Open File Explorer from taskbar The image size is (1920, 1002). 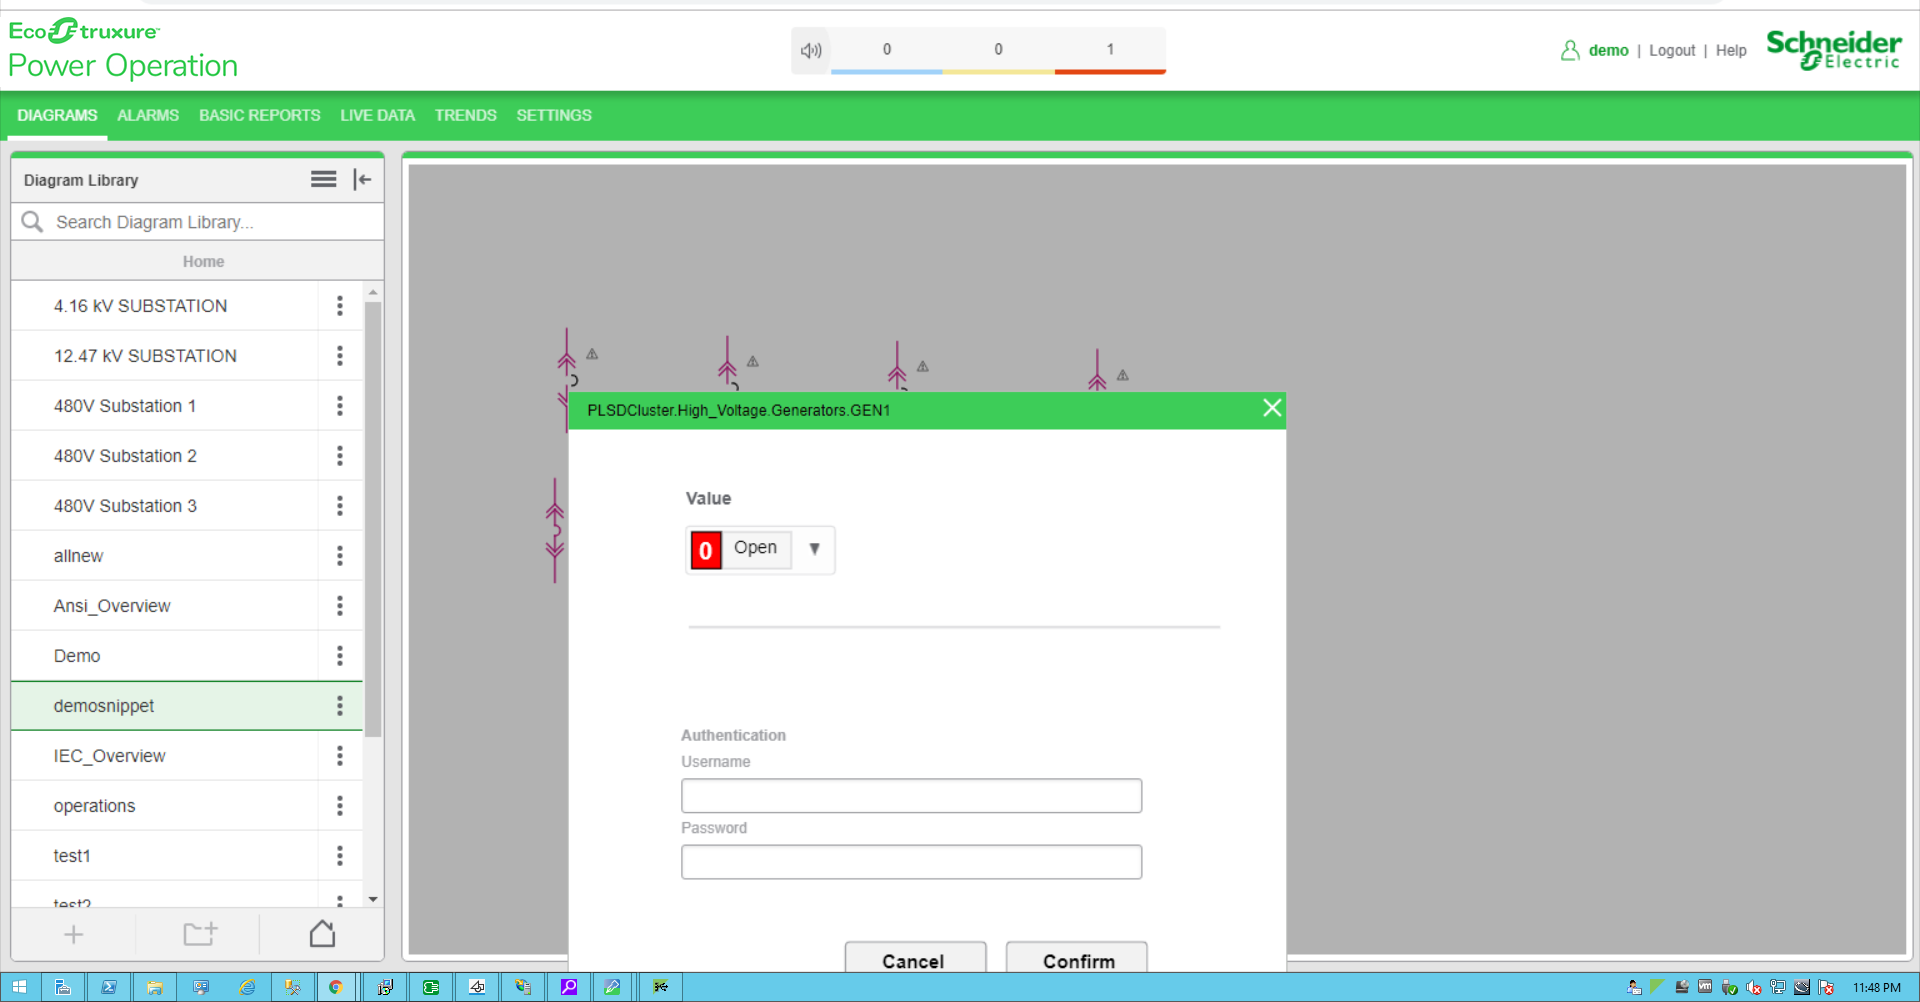pyautogui.click(x=155, y=987)
